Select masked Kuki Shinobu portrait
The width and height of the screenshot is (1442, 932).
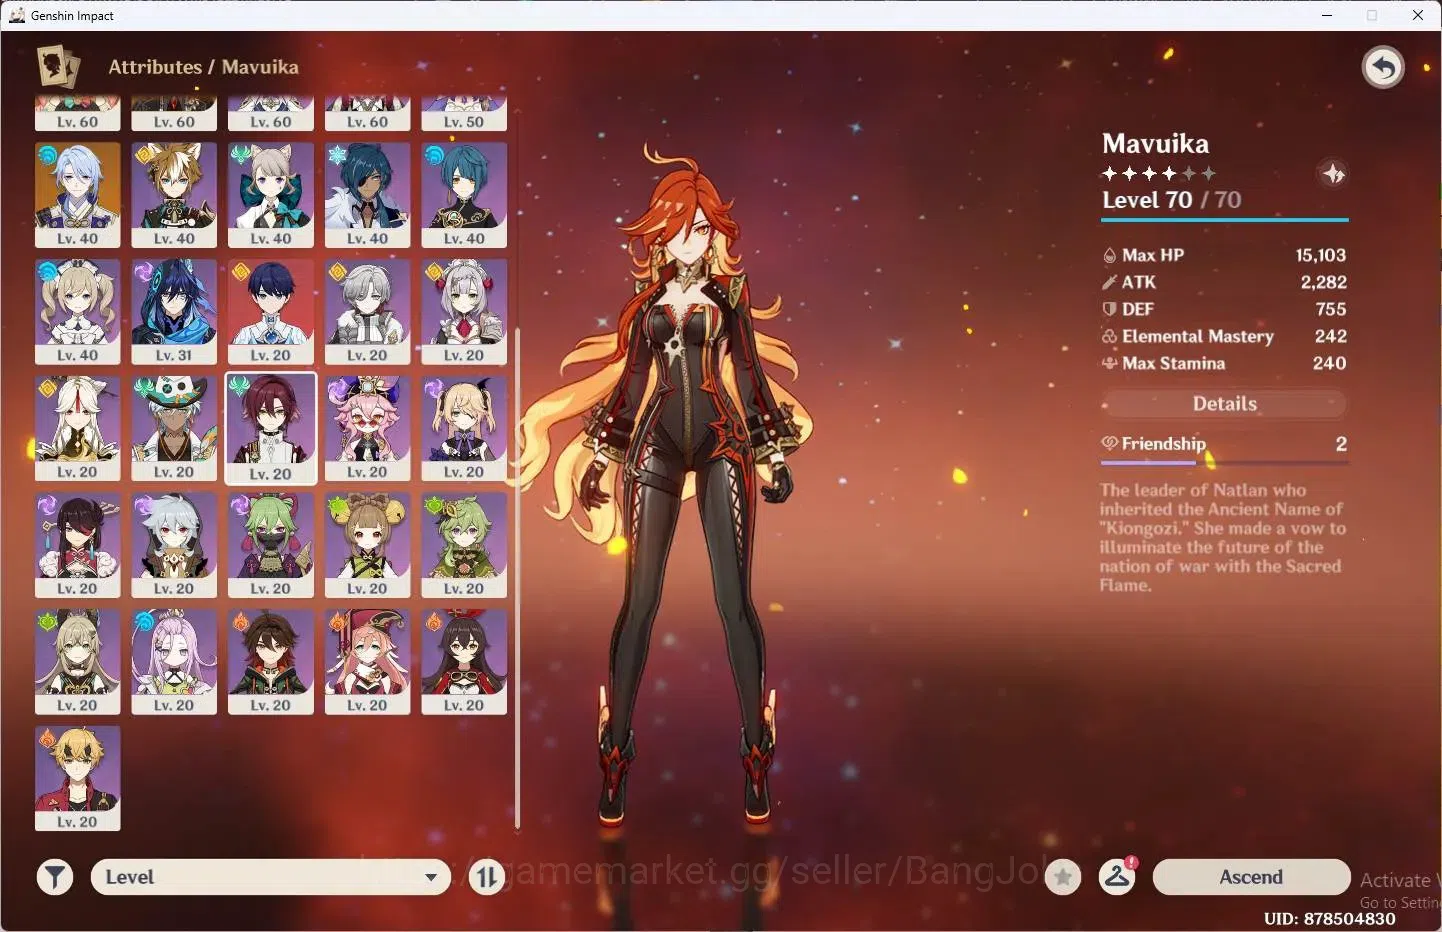(x=271, y=545)
